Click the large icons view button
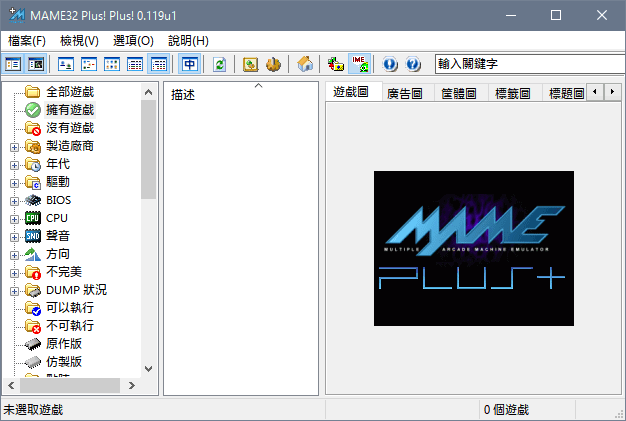Screen dimensions: 626x421 tap(65, 64)
